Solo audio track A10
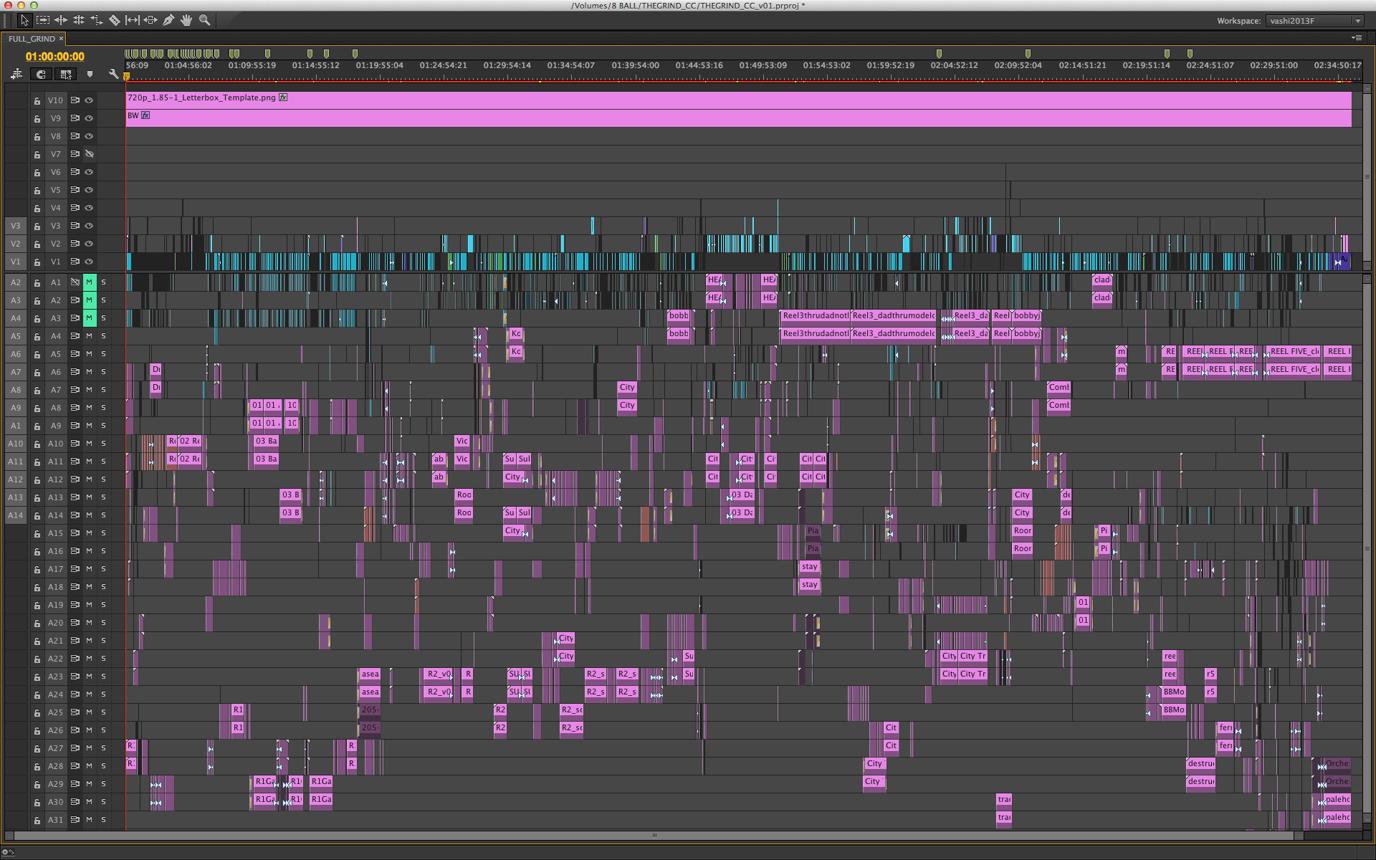1376x860 pixels. [x=103, y=443]
